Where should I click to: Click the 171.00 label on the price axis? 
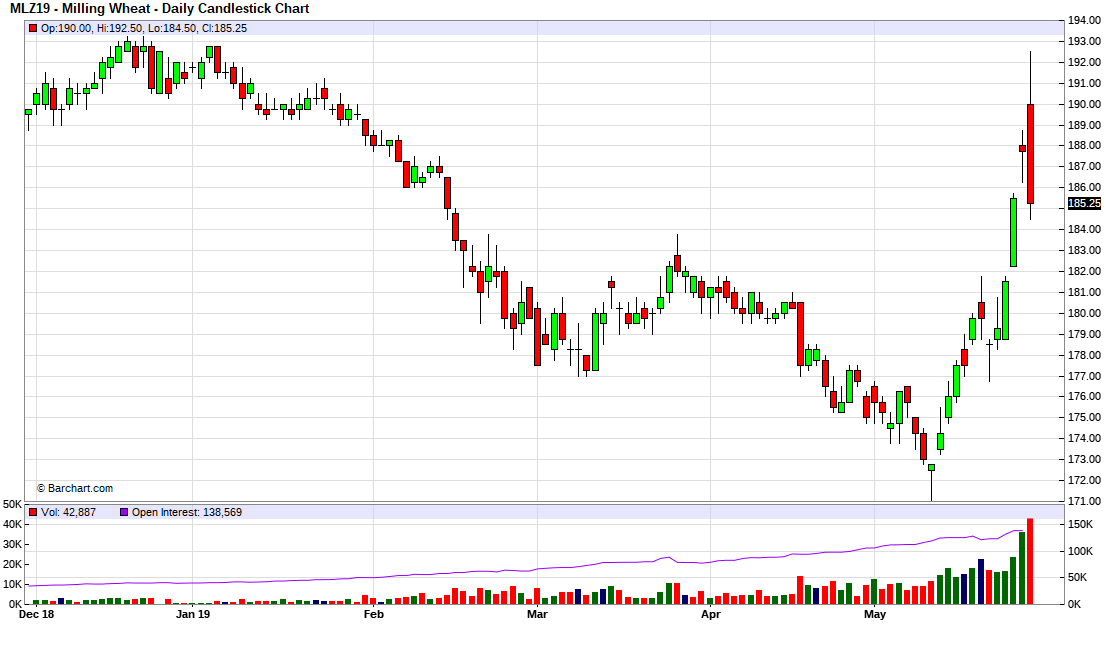click(x=1084, y=501)
